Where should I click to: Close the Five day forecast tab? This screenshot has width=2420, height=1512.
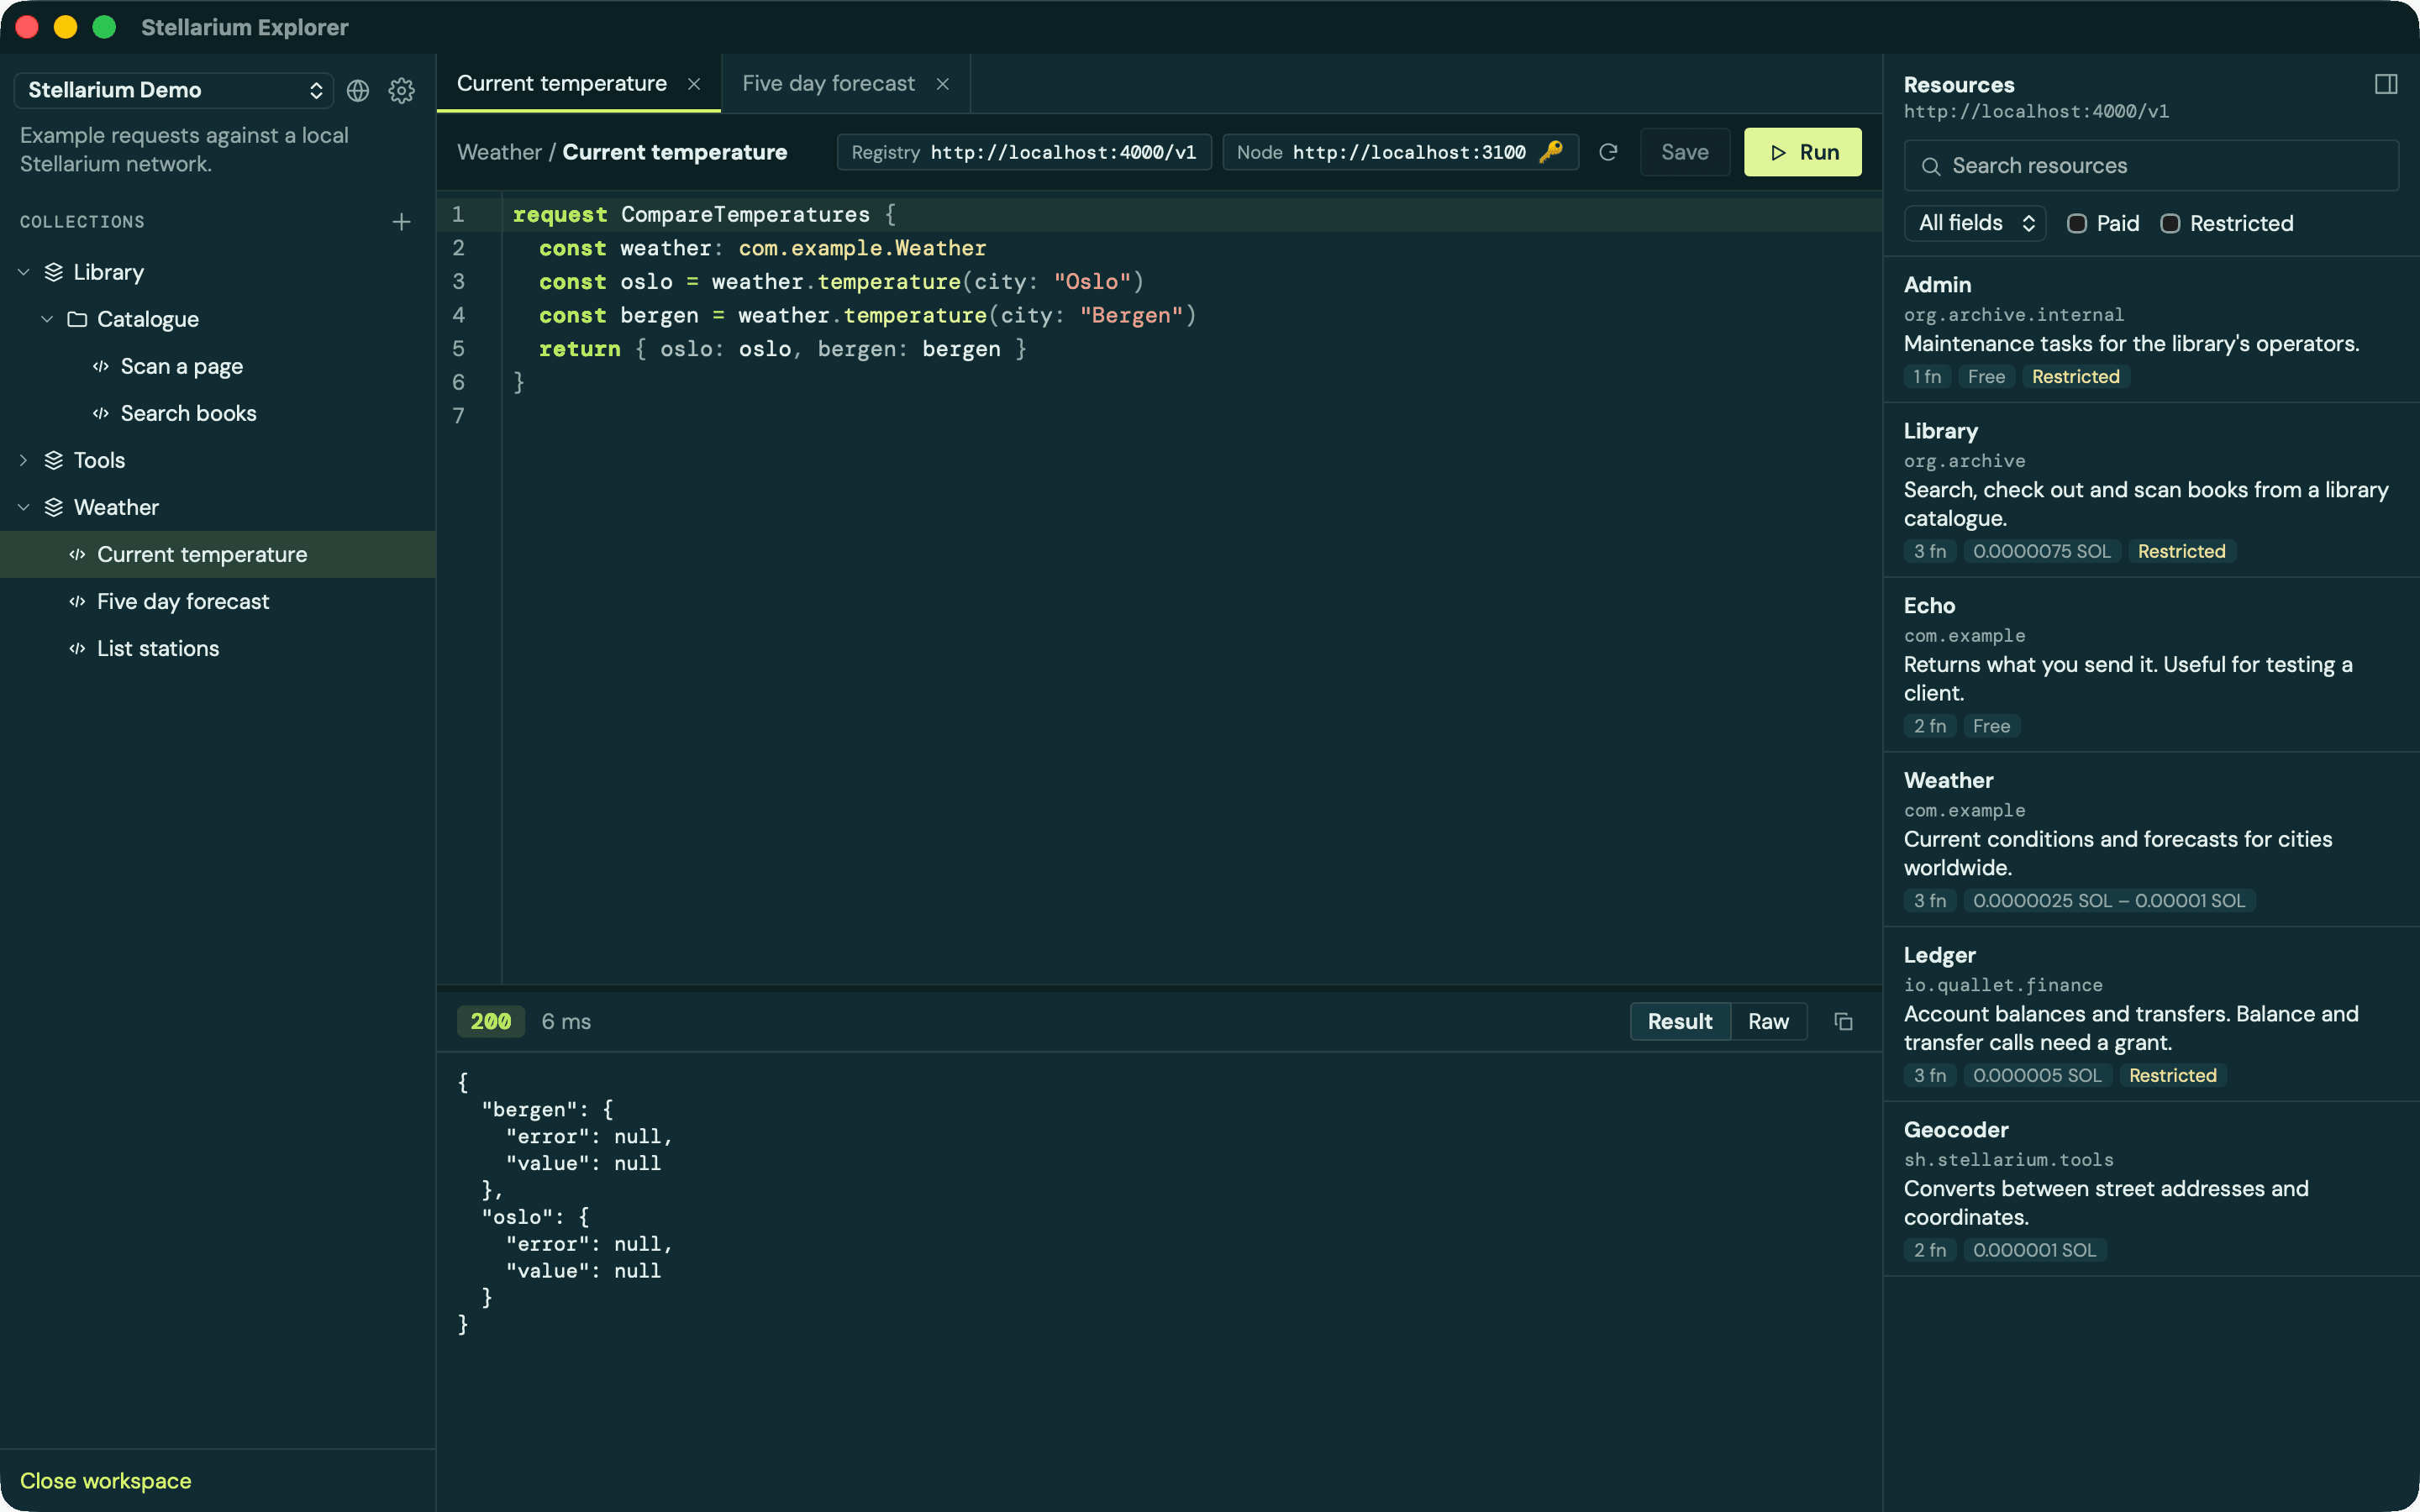click(x=942, y=84)
